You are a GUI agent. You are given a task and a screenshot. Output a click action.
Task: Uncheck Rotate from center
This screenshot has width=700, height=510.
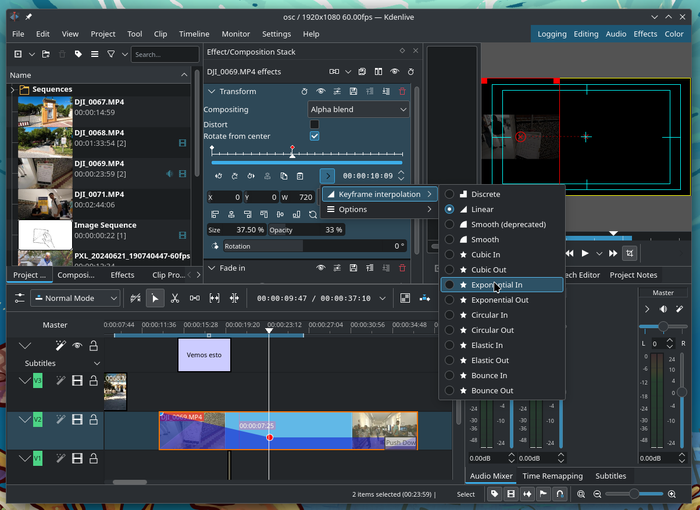coord(314,136)
